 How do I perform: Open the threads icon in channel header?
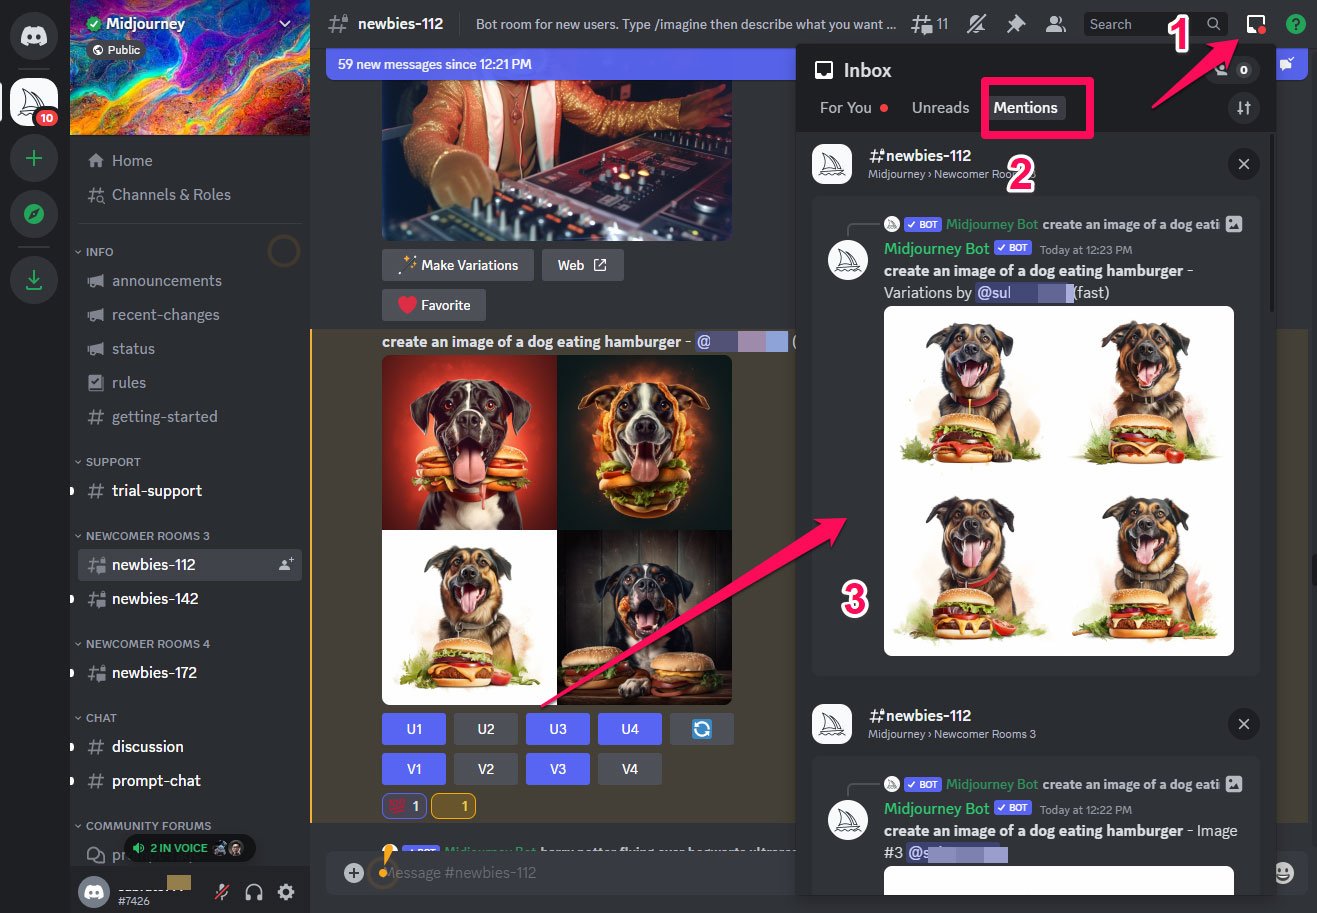coord(930,24)
